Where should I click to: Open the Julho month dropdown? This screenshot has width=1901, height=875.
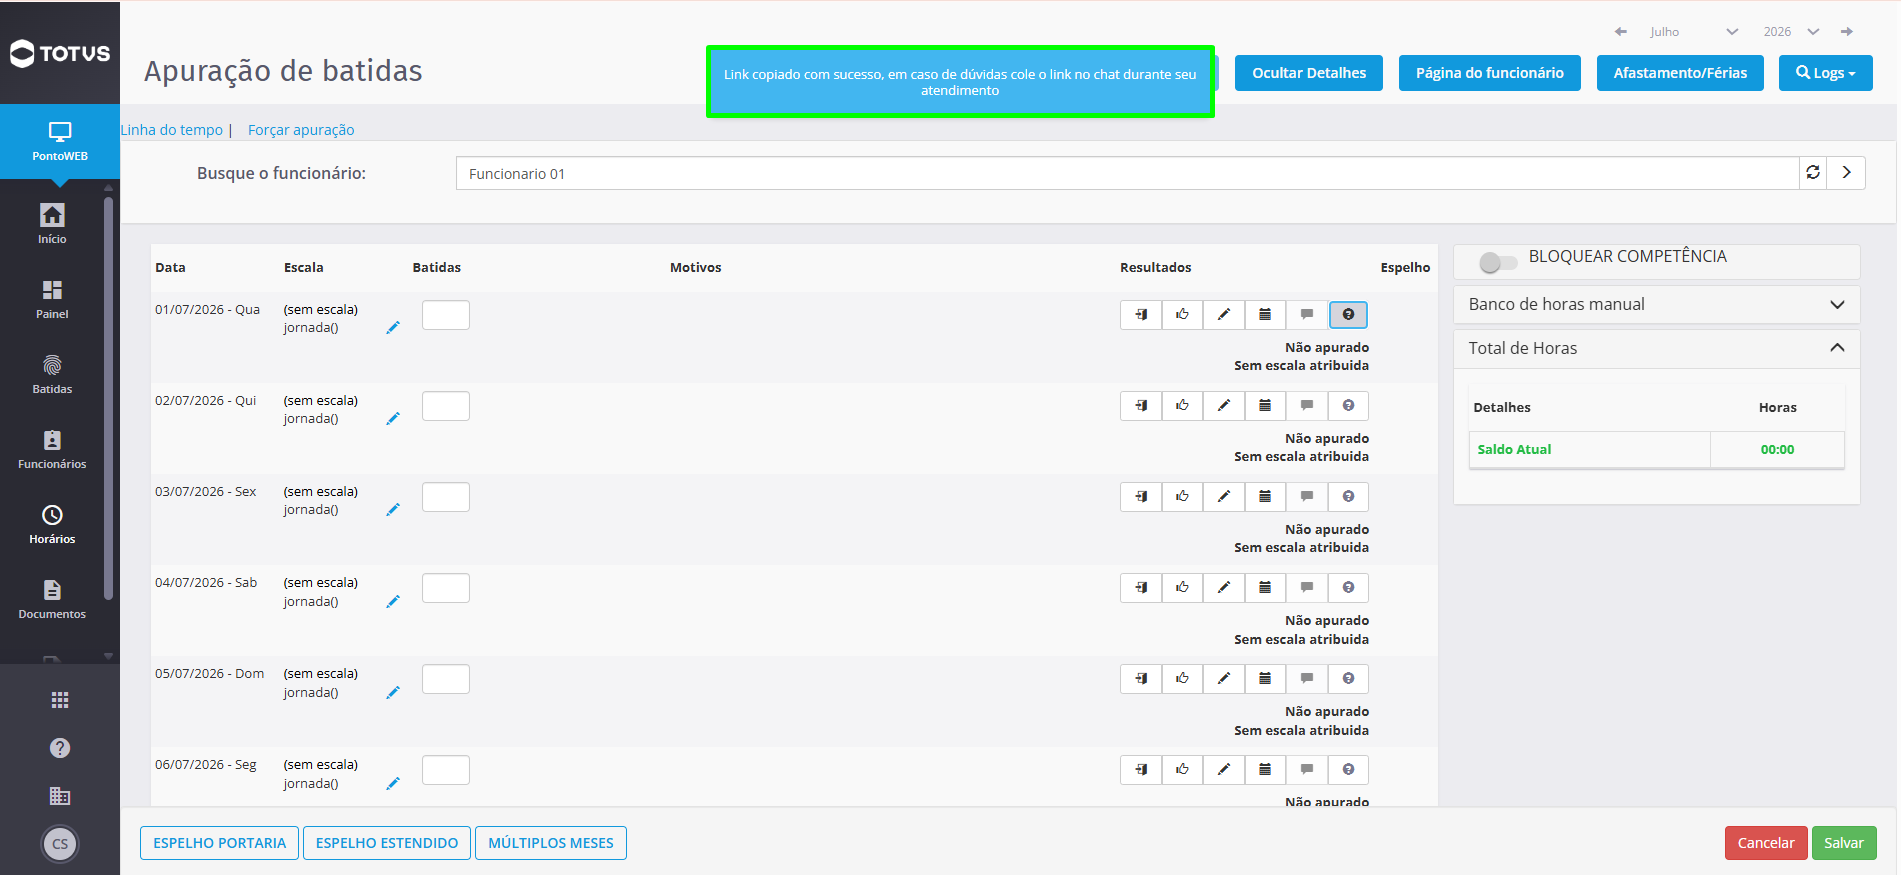pyautogui.click(x=1694, y=32)
